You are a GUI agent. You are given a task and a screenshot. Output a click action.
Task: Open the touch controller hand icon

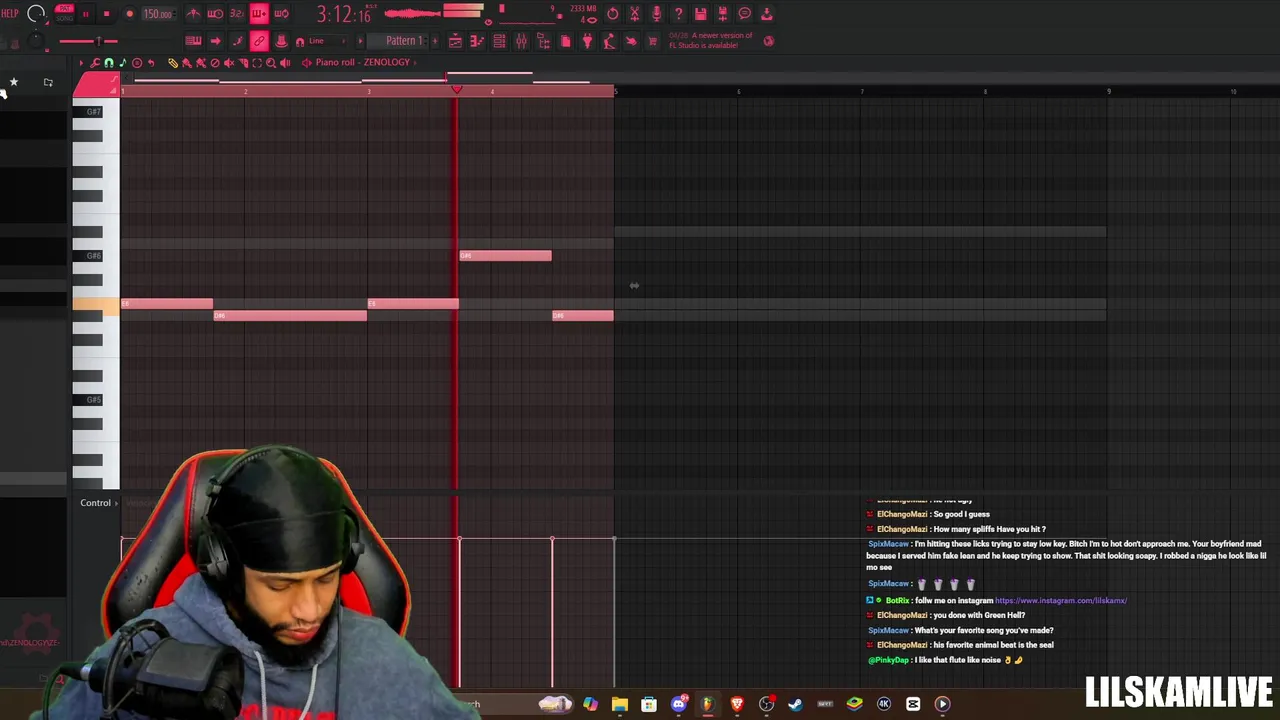coord(631,41)
